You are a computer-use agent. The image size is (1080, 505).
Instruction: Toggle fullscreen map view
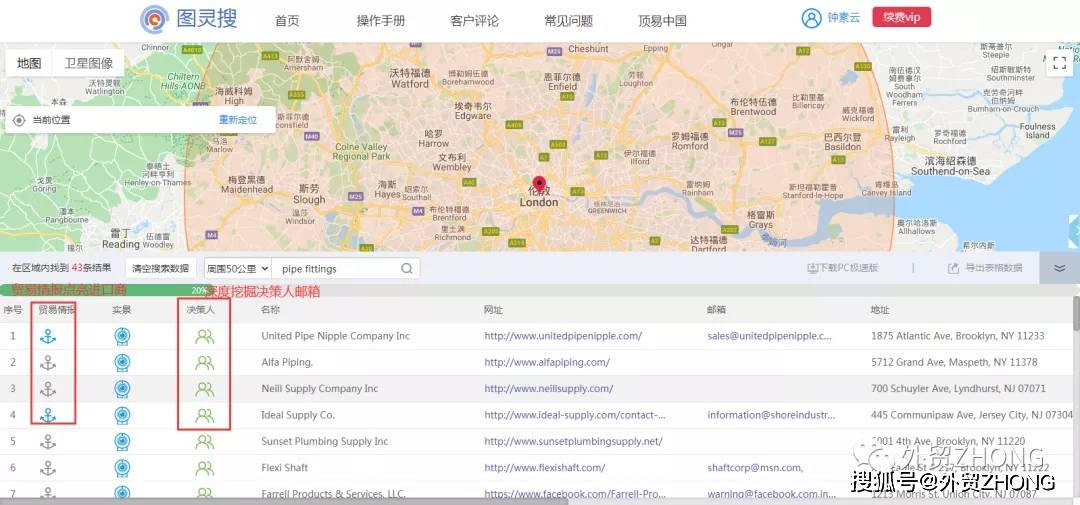coord(1059,63)
